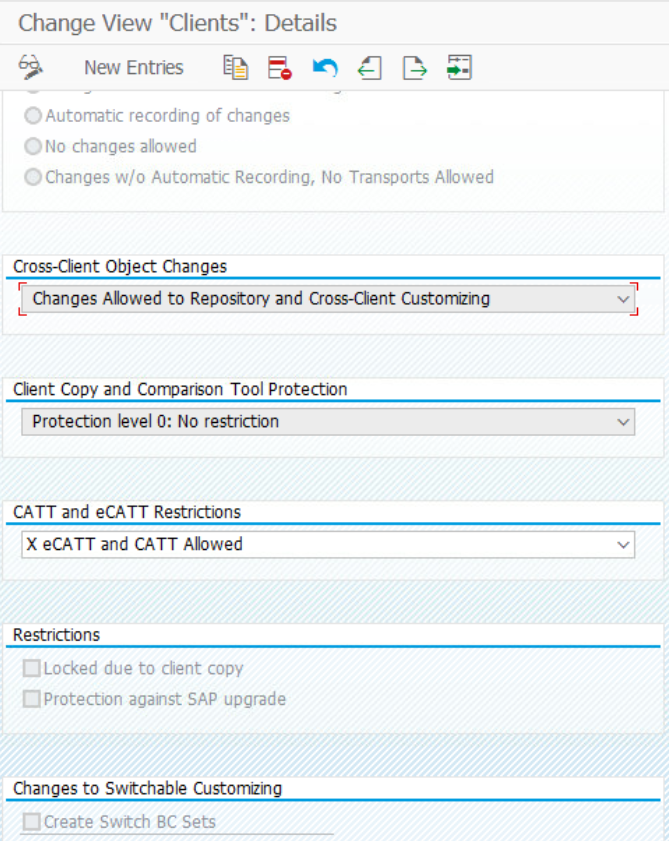Select Changes w/o Automatic Recording, No Transports
The width and height of the screenshot is (669, 841).
33,177
